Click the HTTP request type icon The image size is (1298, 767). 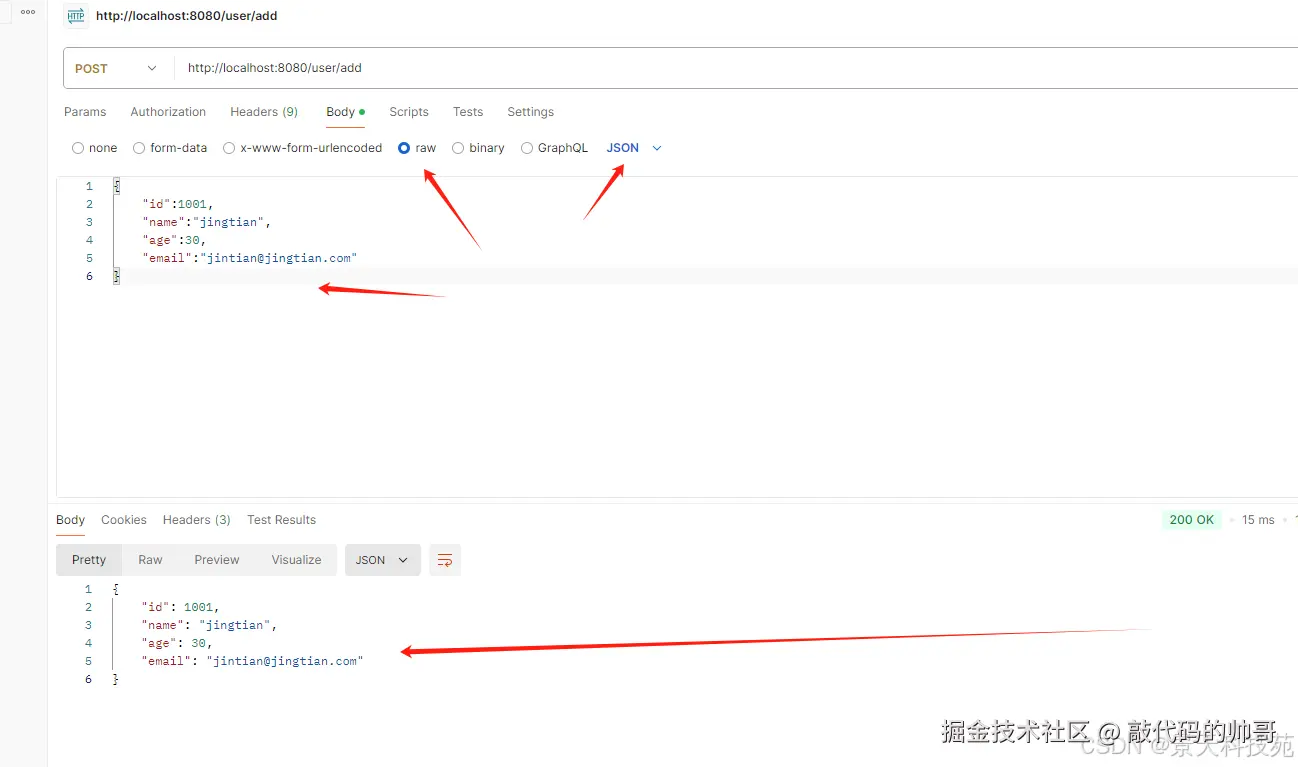76,16
